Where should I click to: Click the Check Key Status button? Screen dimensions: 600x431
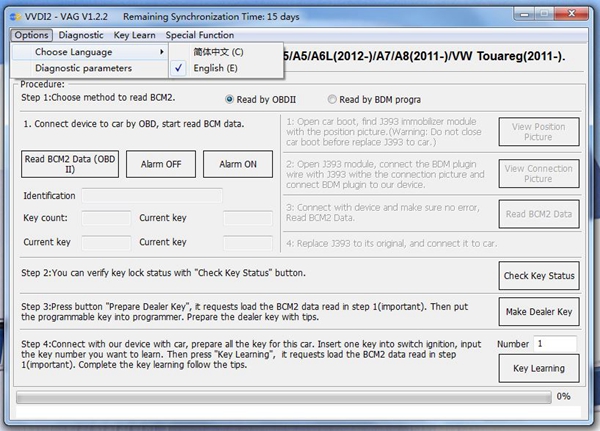539,276
